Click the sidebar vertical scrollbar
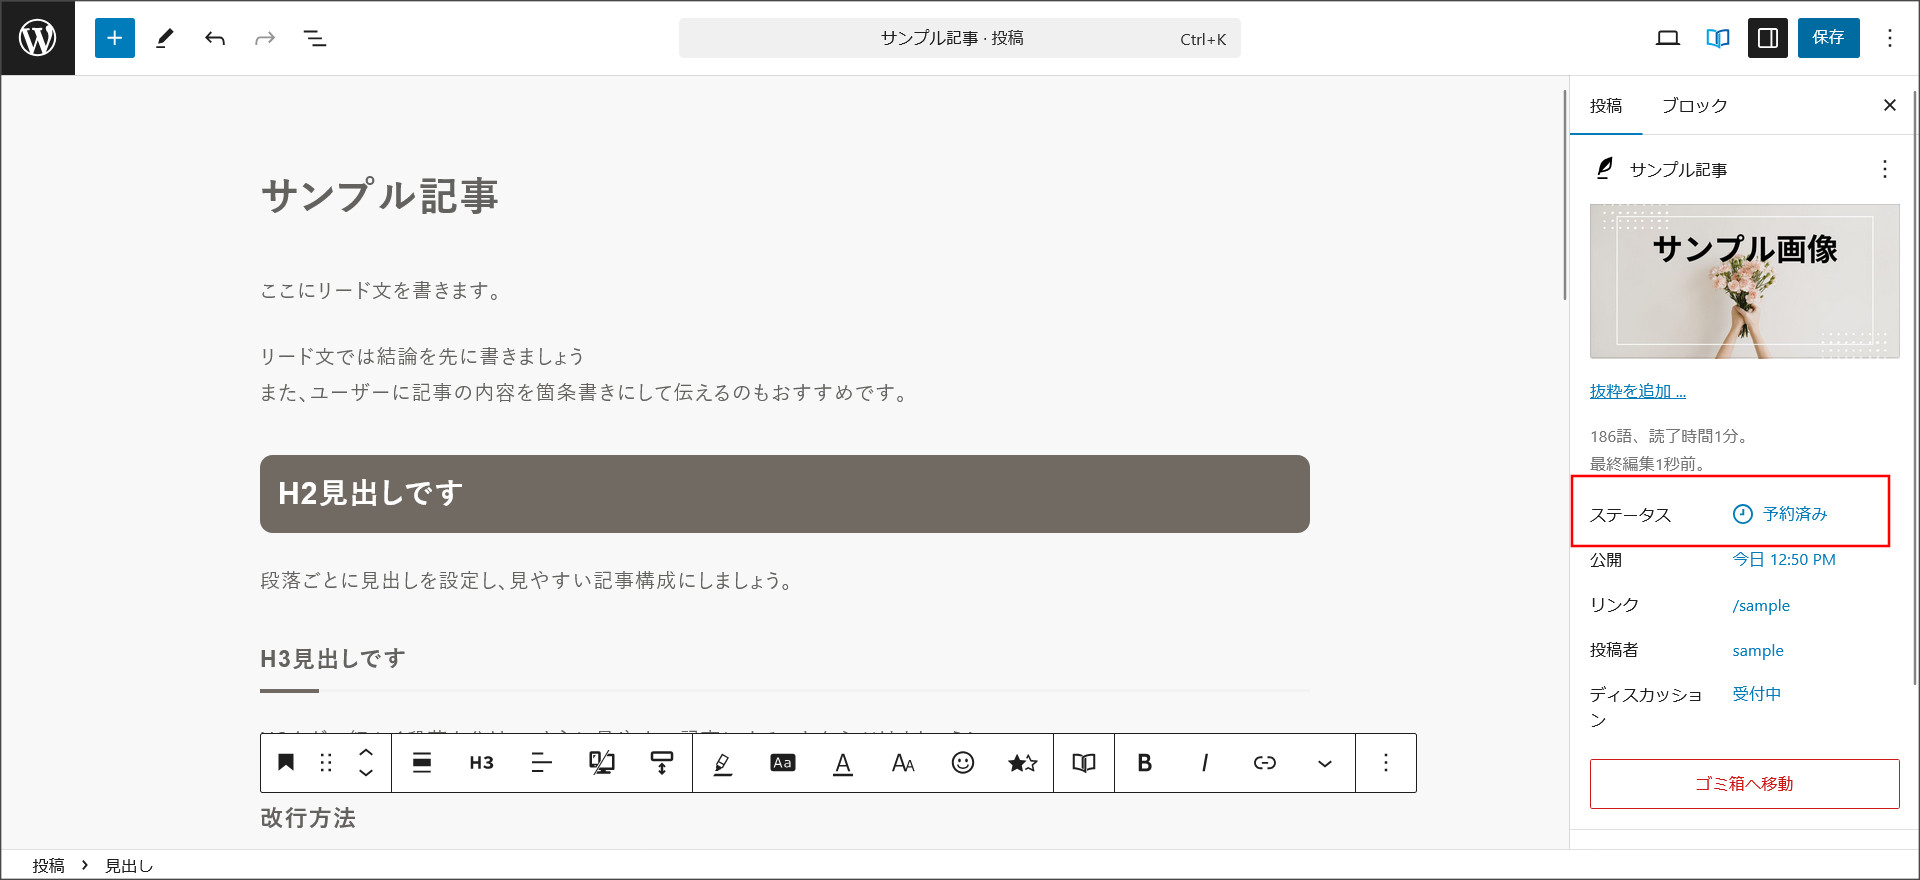 click(x=1915, y=388)
